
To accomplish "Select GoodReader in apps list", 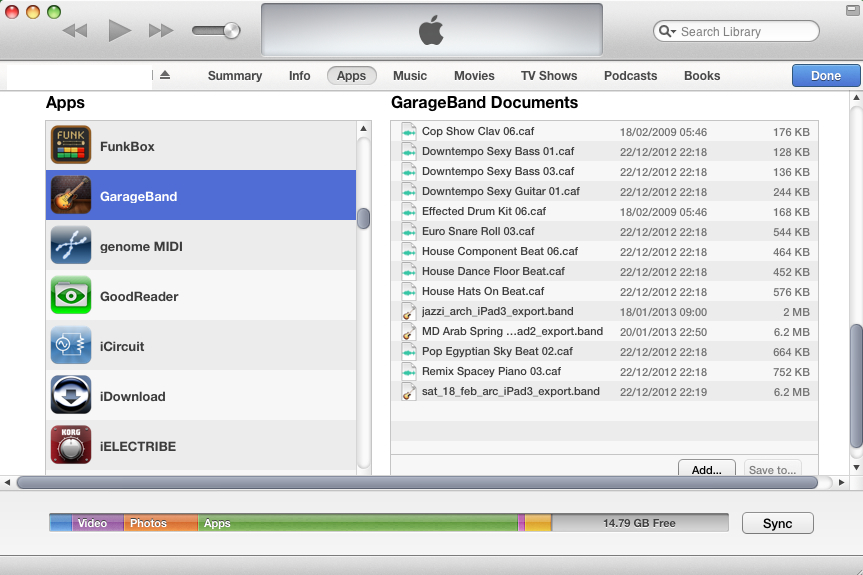I will 201,295.
